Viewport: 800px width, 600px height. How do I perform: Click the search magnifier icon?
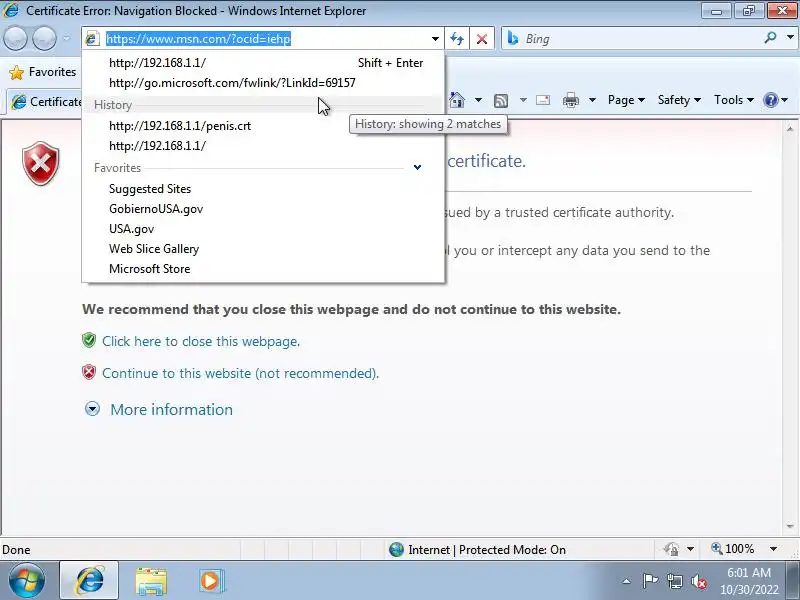click(x=770, y=37)
